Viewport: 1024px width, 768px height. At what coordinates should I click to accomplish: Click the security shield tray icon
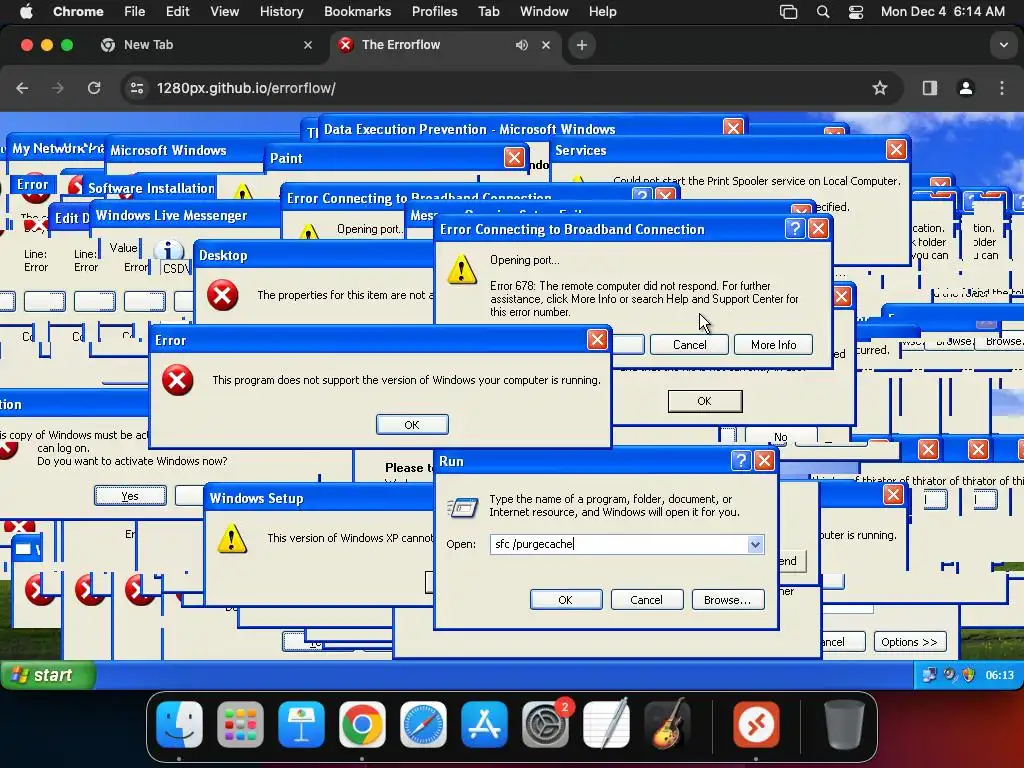coord(968,675)
